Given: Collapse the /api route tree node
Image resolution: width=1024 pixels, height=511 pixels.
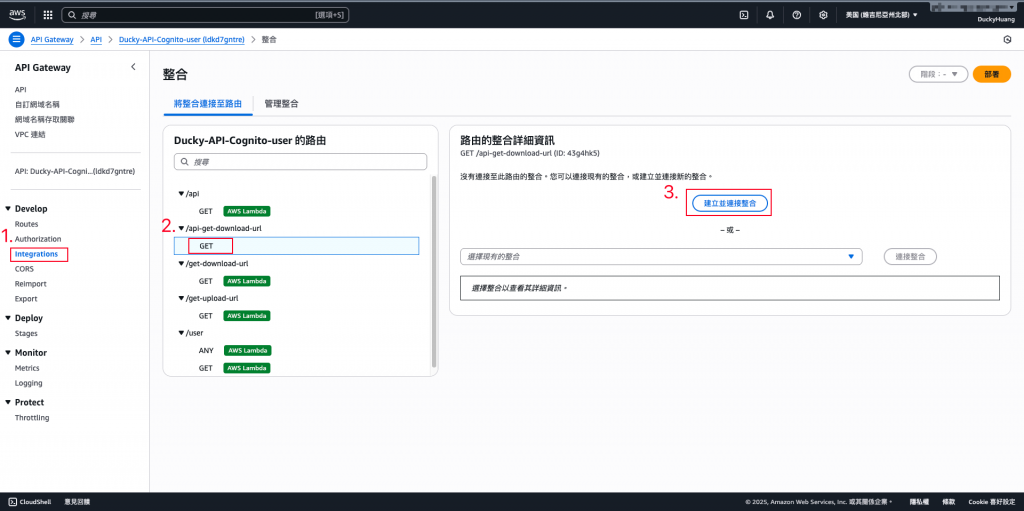Looking at the screenshot, I should (x=182, y=194).
